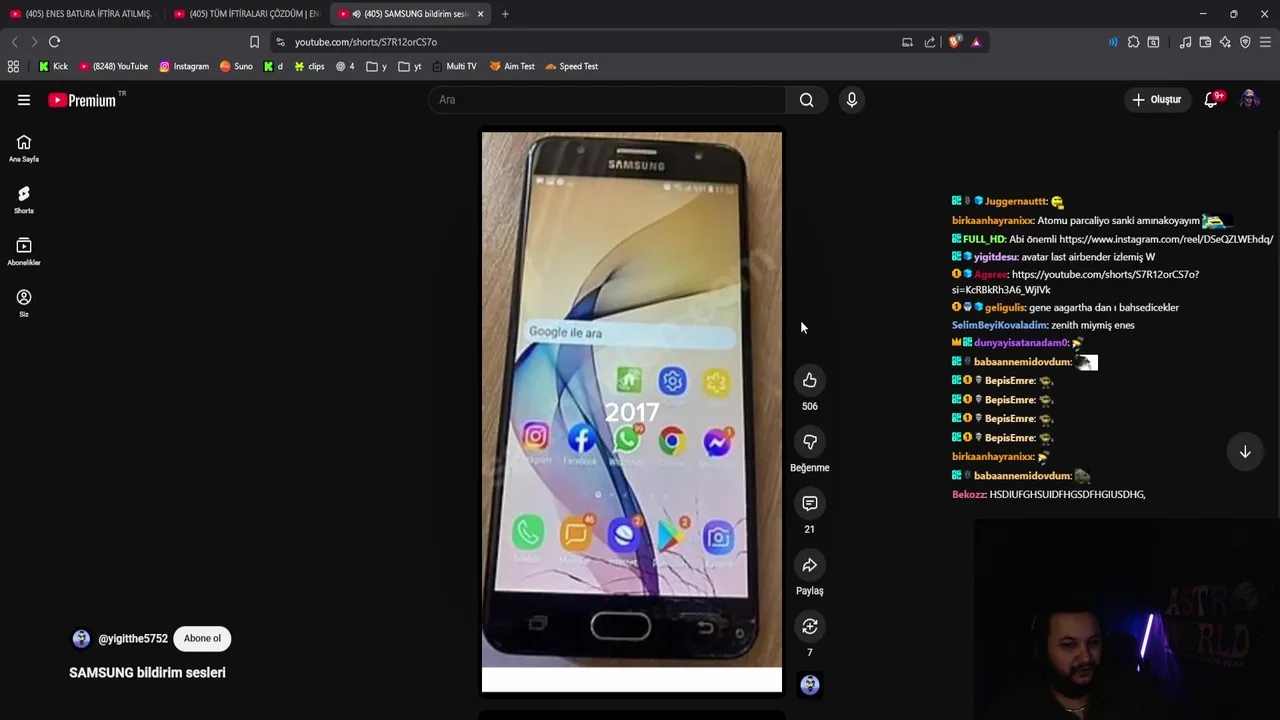Click the YouTube search field Ara
Viewport: 1280px width, 720px height.
click(607, 100)
